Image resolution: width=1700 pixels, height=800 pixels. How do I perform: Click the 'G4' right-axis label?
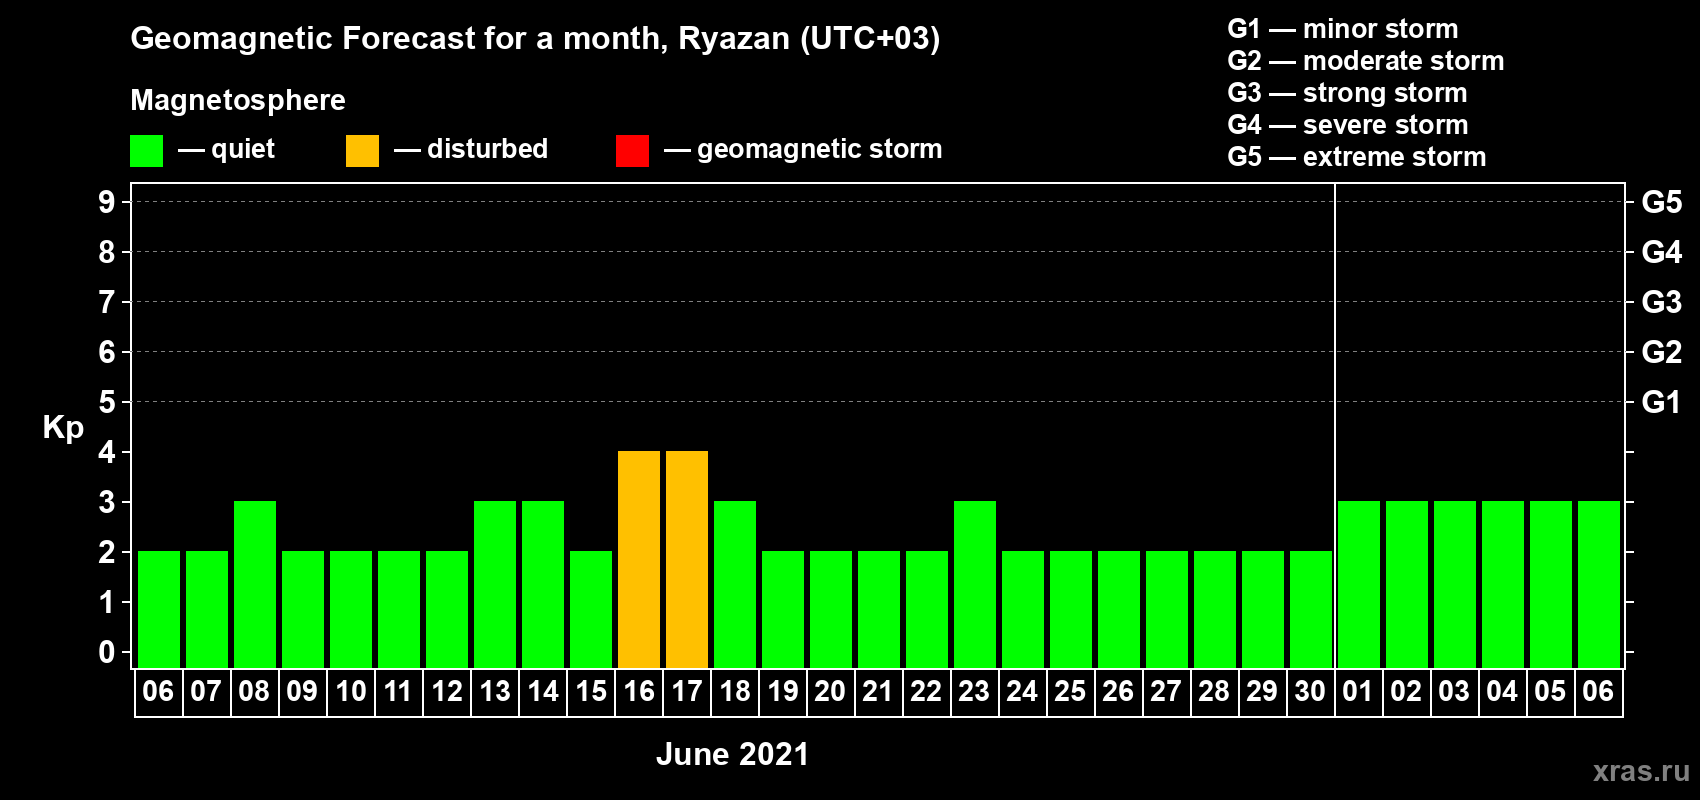point(1662,252)
